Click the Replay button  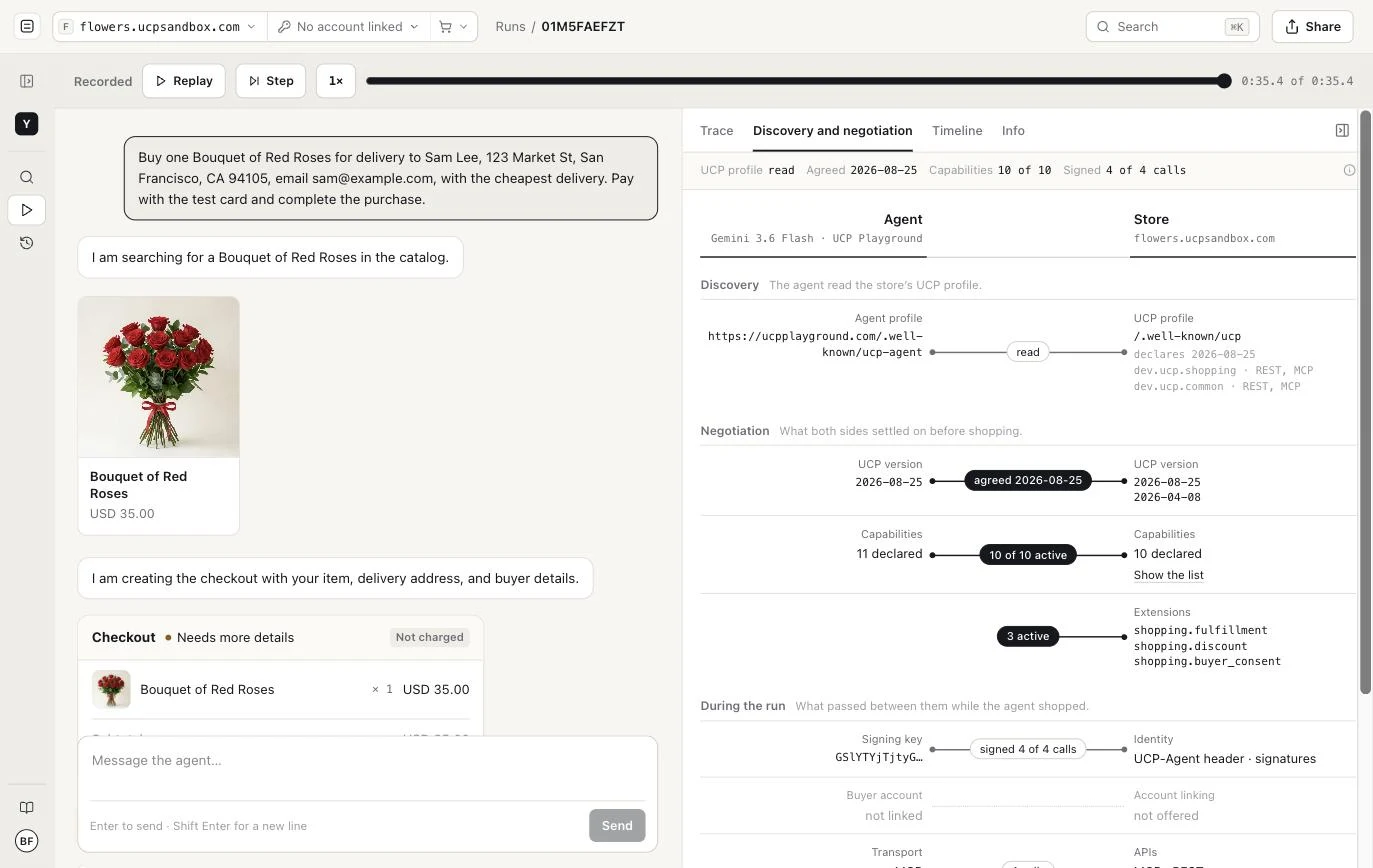click(x=184, y=81)
